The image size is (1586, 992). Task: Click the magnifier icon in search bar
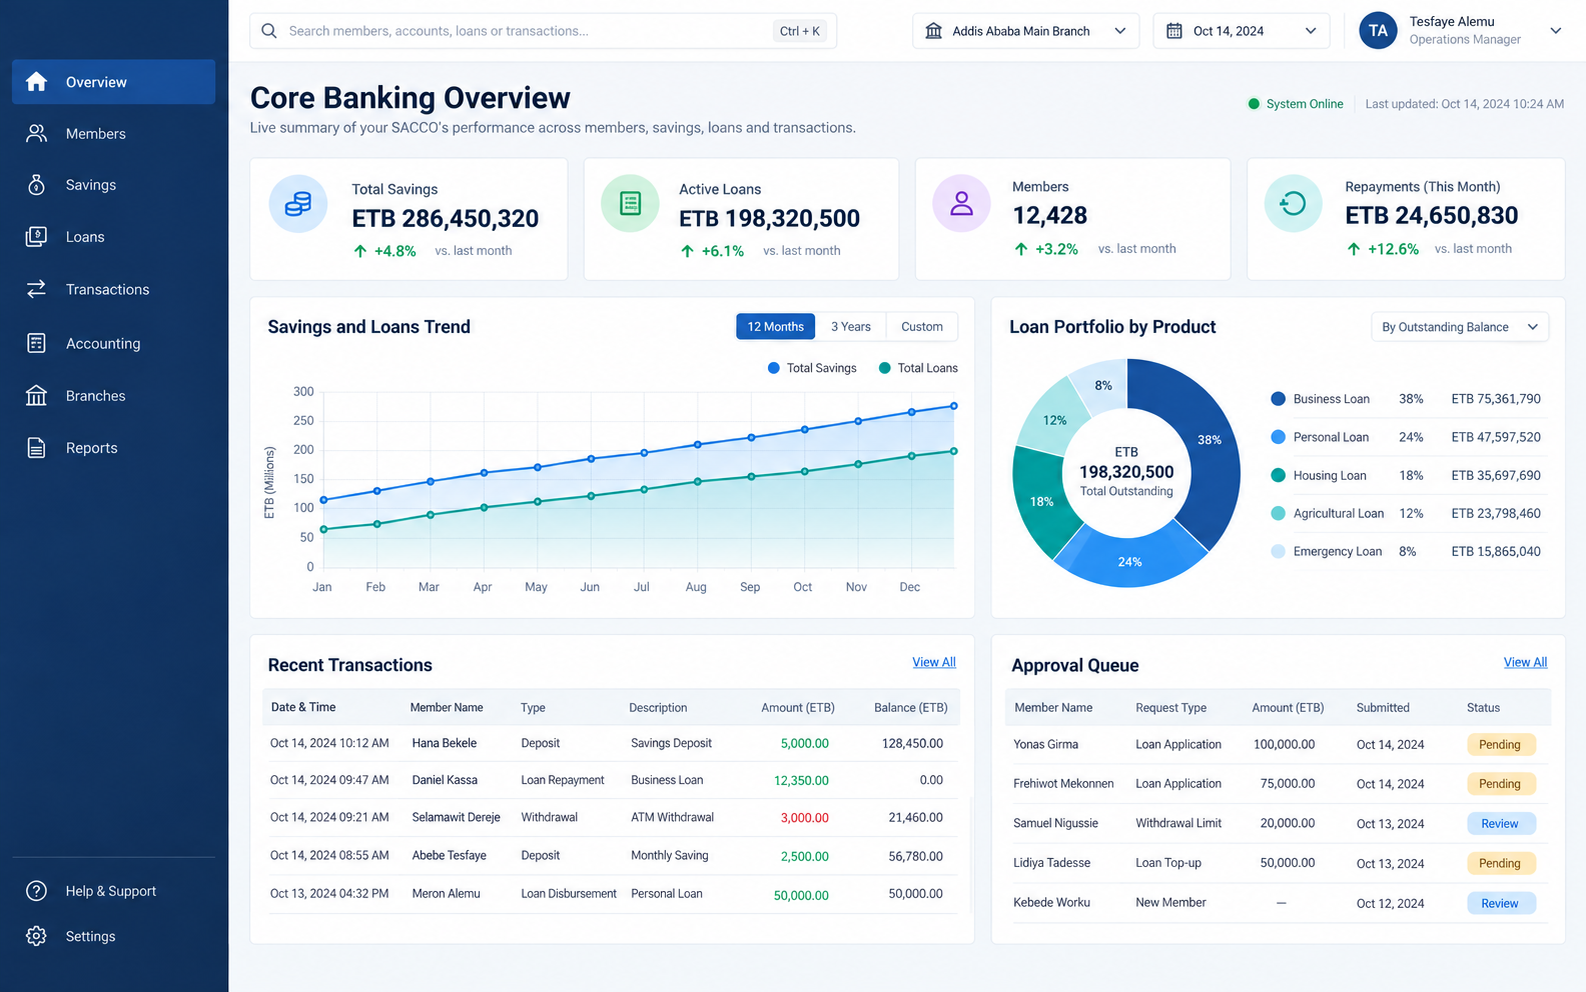[269, 31]
